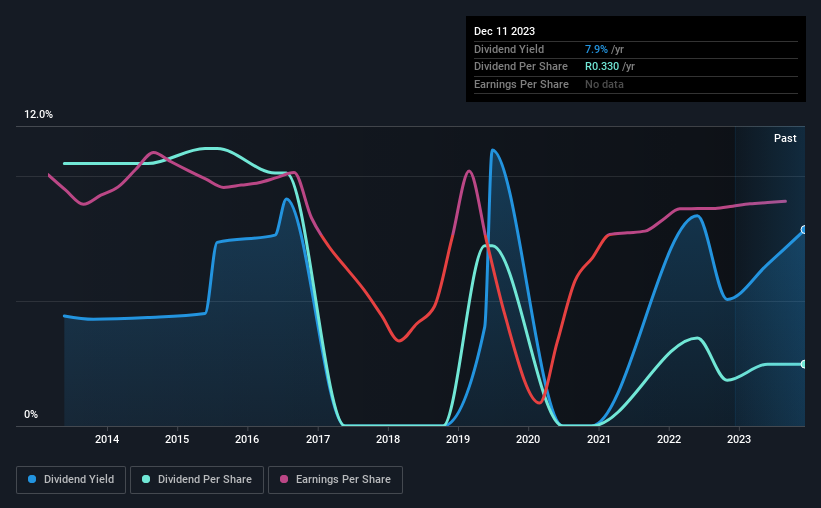
Task: Select the Dividend Per Share endpoint marker
Action: pos(804,364)
